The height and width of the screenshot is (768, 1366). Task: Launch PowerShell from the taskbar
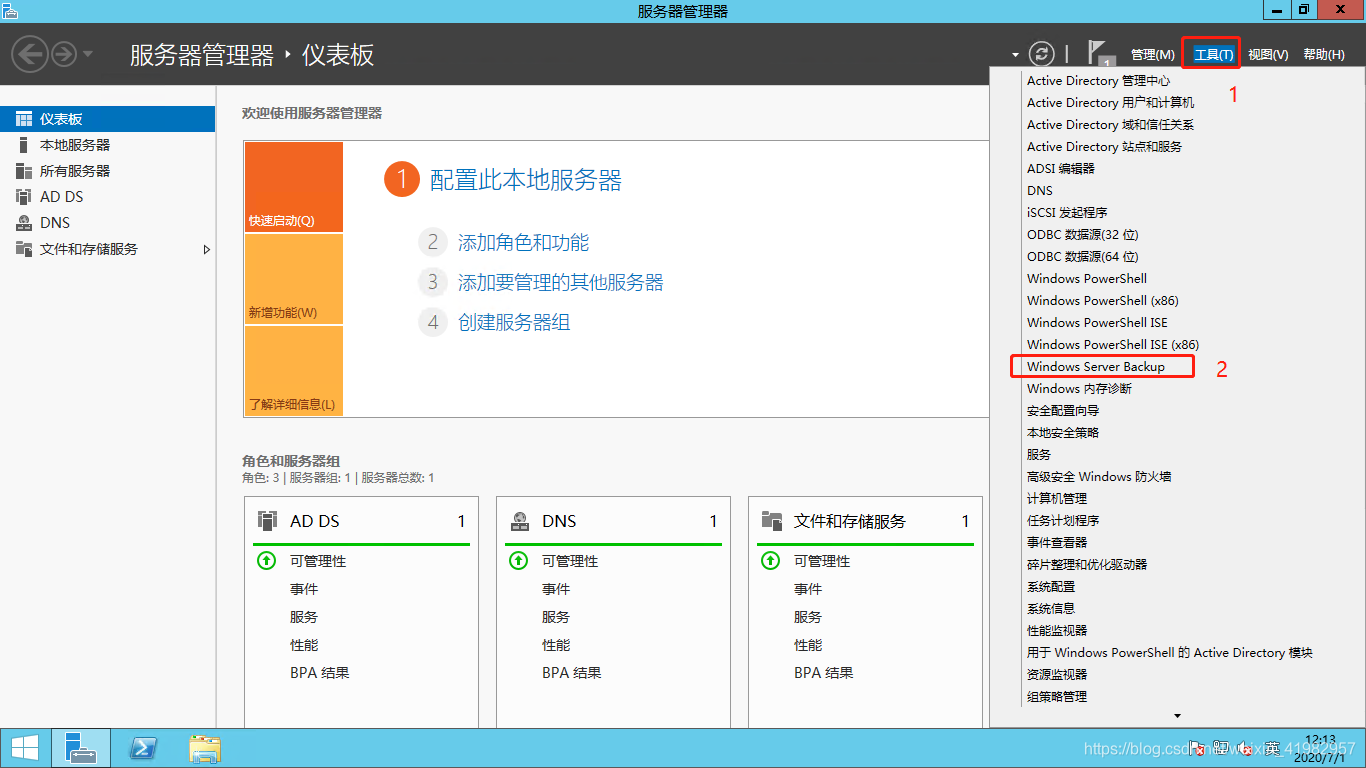coord(143,748)
